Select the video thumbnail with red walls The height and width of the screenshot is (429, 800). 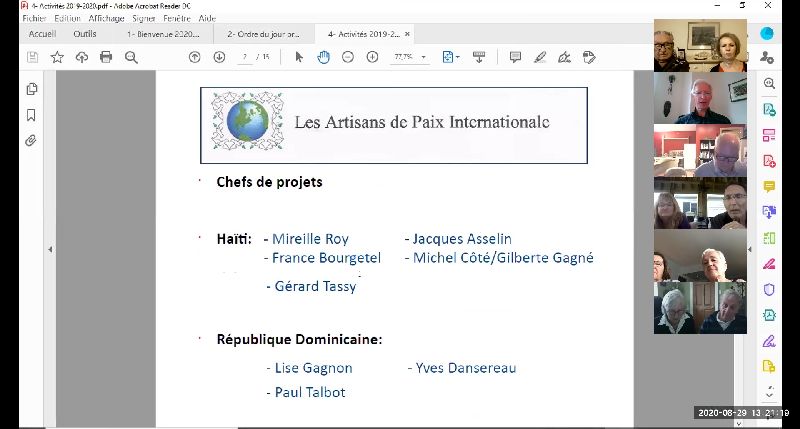pos(700,150)
